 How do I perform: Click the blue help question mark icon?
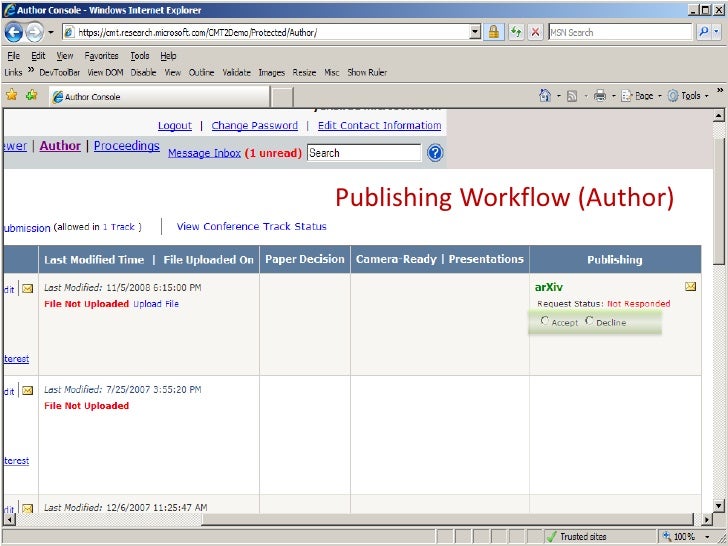pos(435,153)
